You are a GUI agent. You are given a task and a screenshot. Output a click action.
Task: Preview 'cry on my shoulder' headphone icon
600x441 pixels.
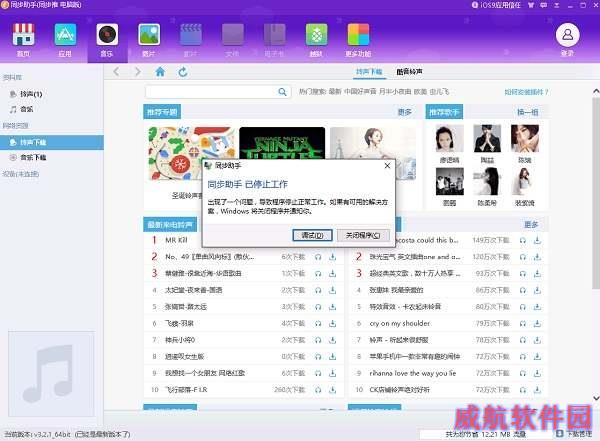(x=523, y=323)
